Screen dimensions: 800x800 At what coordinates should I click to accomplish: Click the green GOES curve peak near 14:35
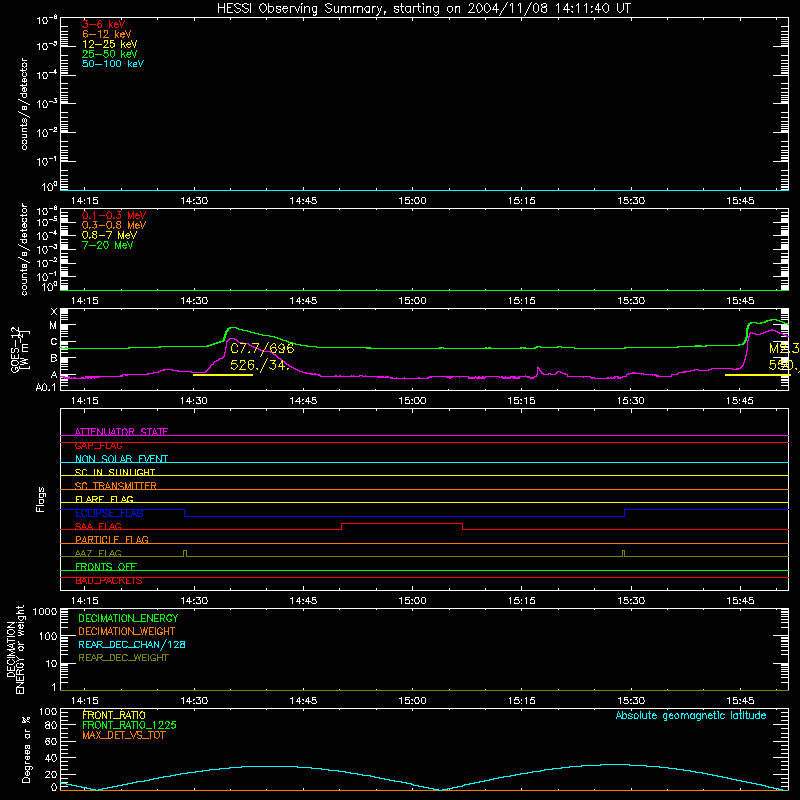point(233,328)
